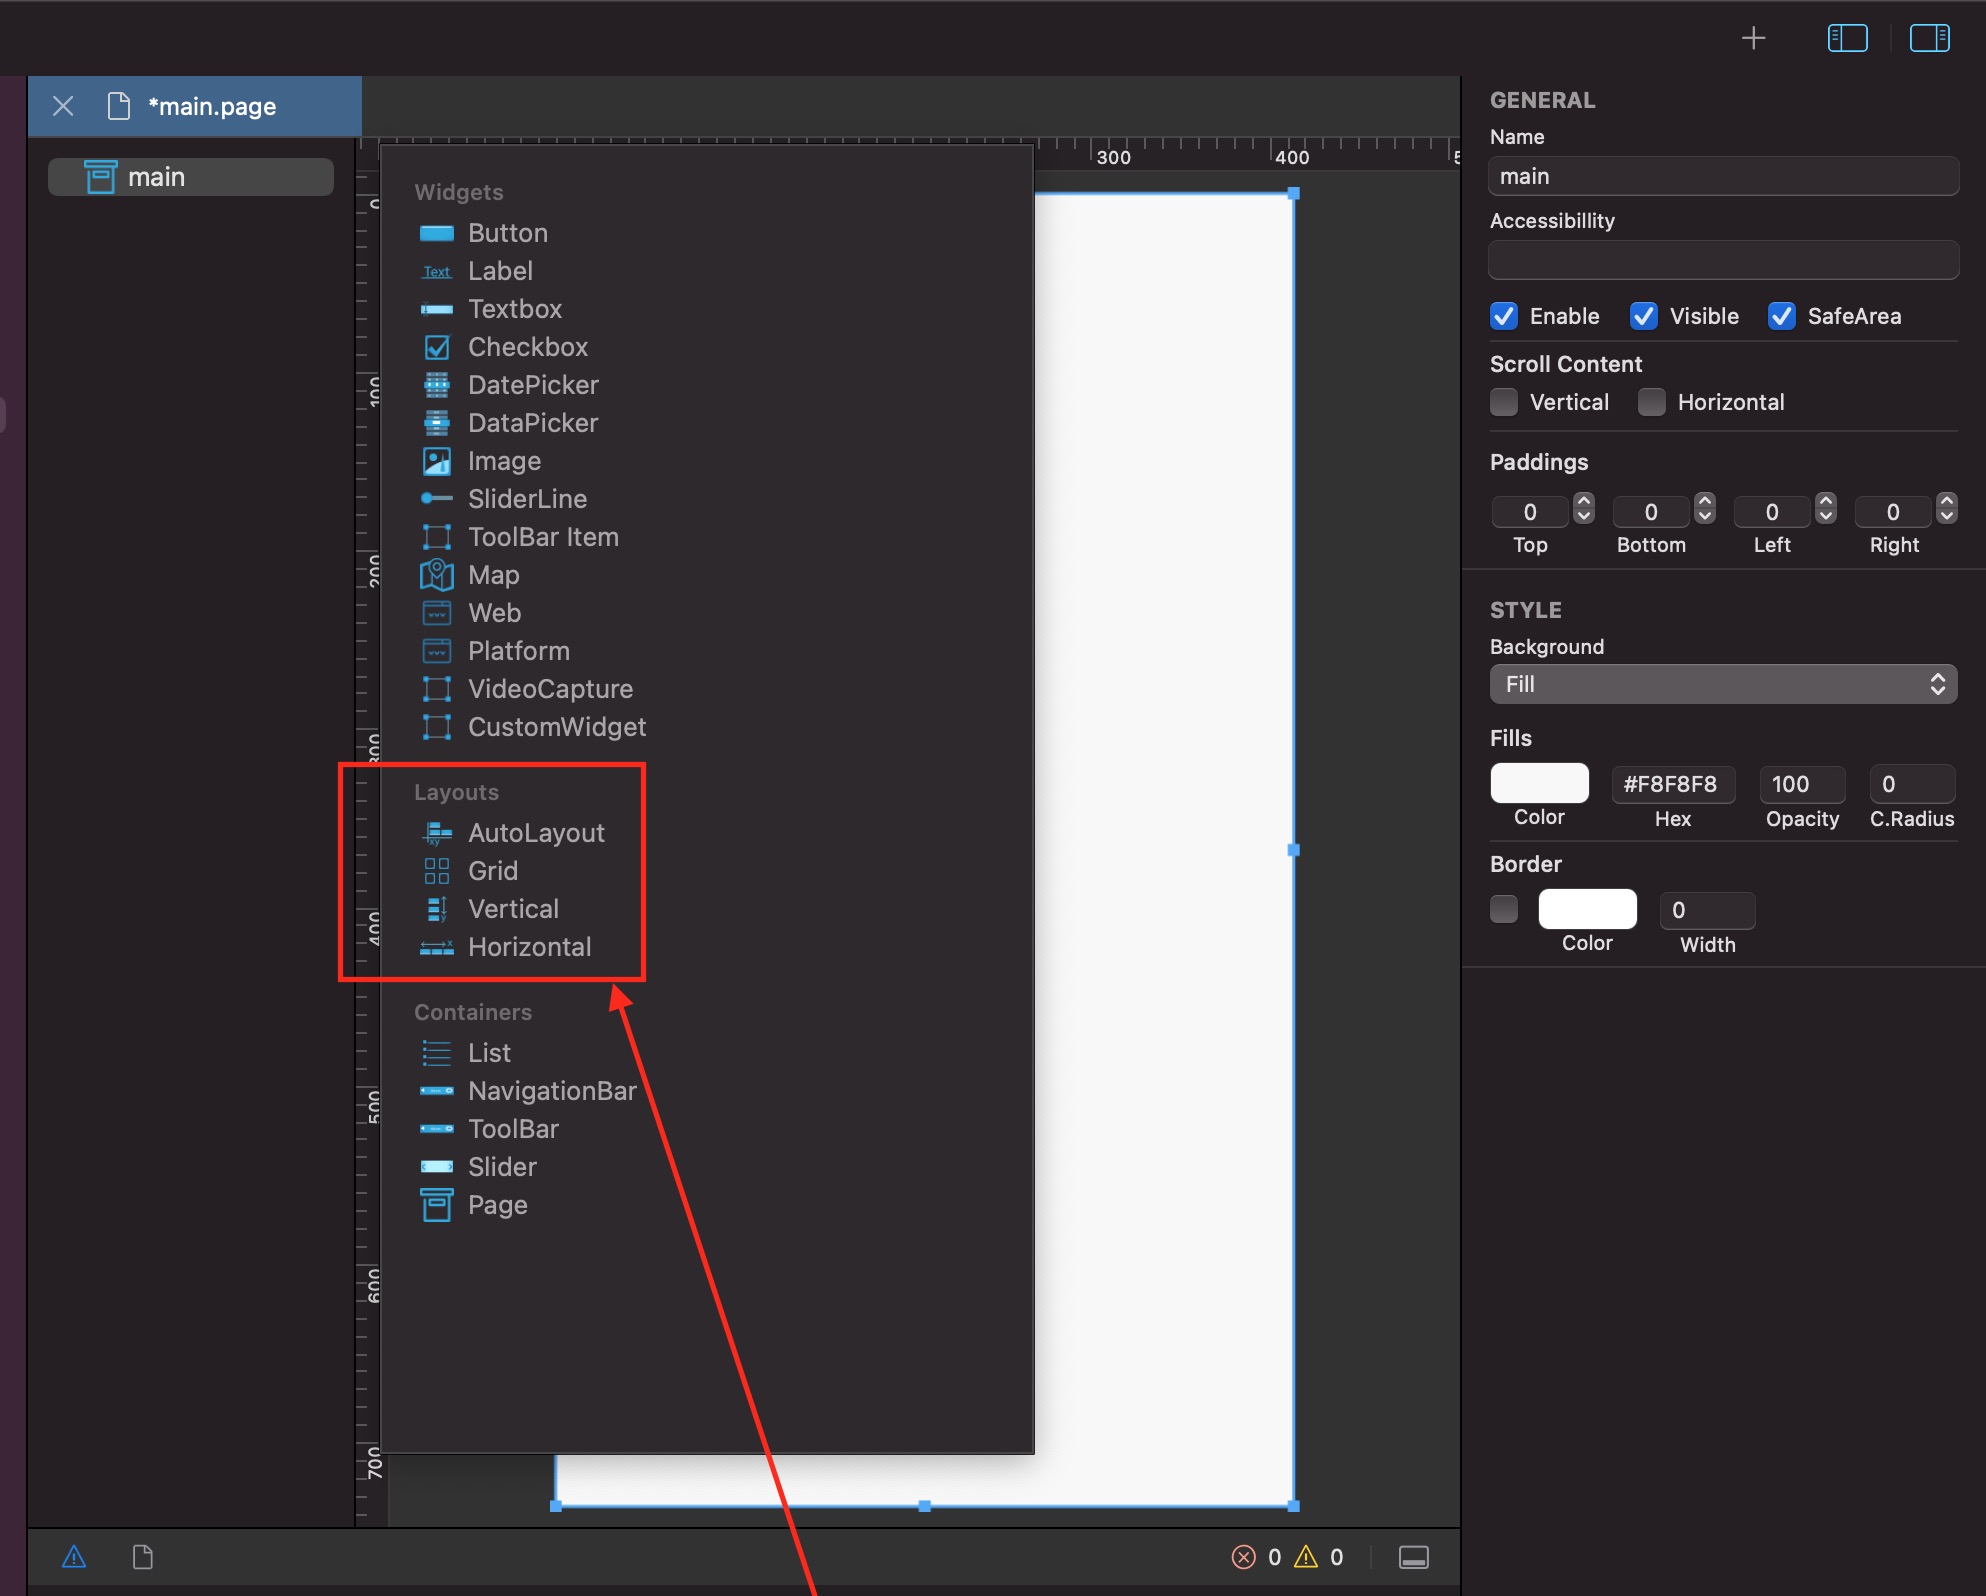Enable Horizontal scroll content checkbox
The height and width of the screenshot is (1596, 1986).
pyautogui.click(x=1652, y=402)
